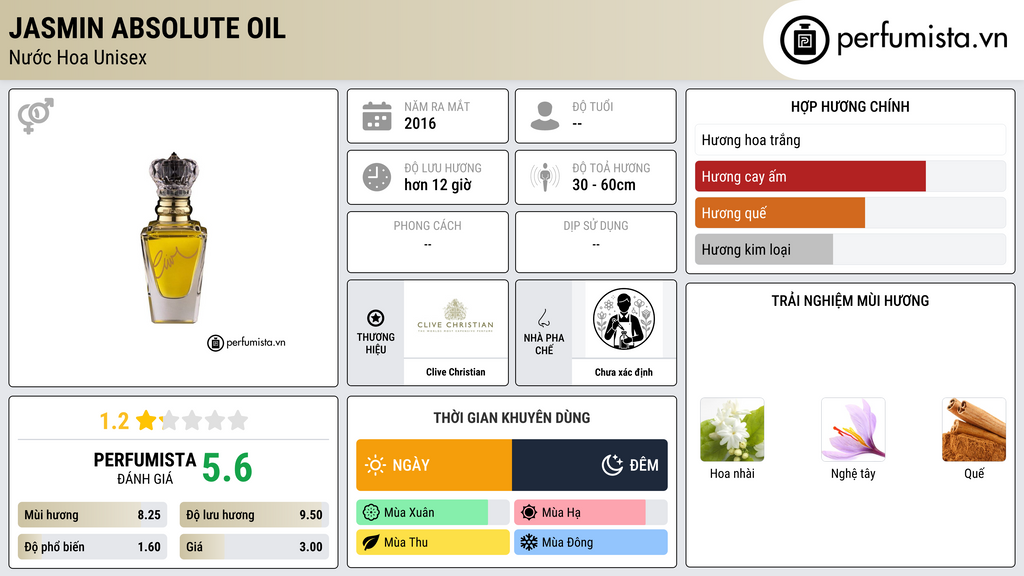Click the fifth grey rating star
1024x576 pixels.
[238, 420]
